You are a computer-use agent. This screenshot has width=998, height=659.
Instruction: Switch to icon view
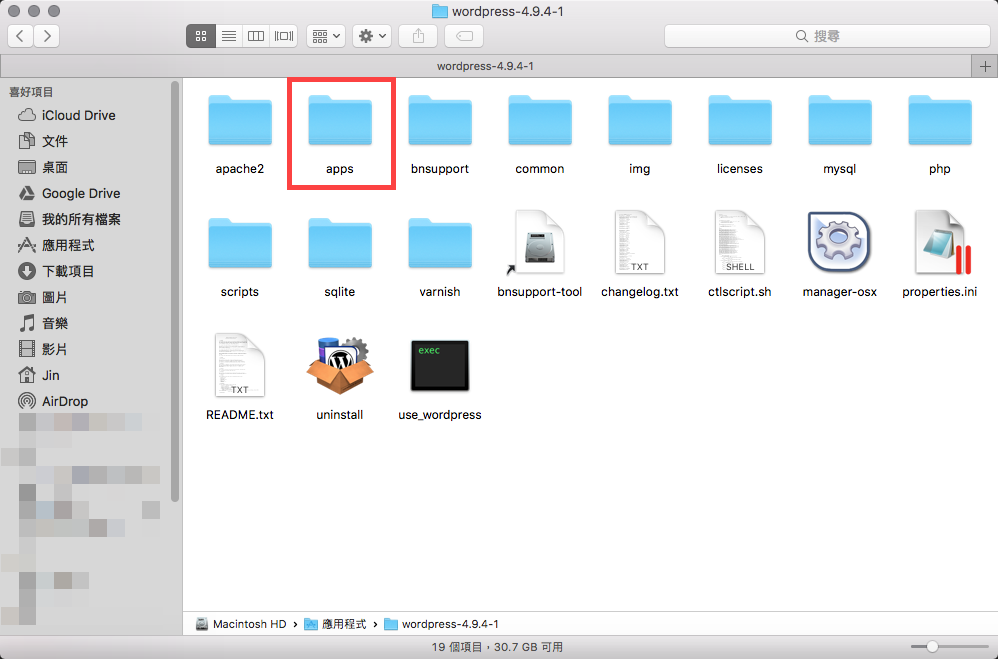pos(200,36)
